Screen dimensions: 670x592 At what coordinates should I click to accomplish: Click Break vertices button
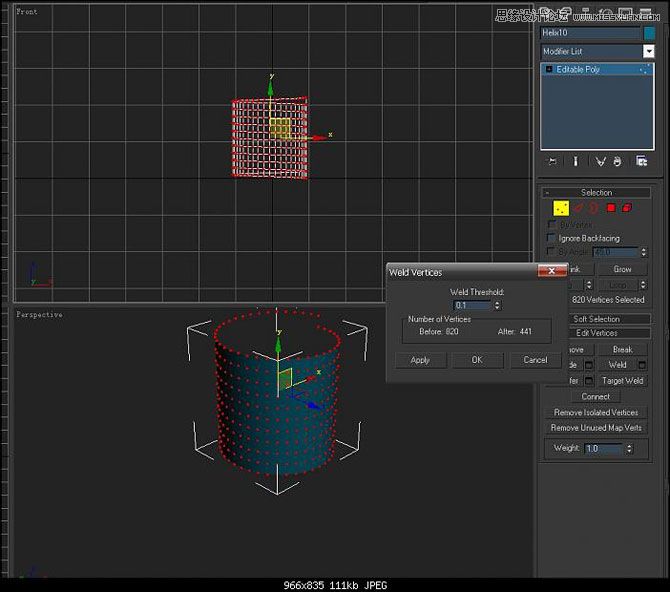coord(622,349)
